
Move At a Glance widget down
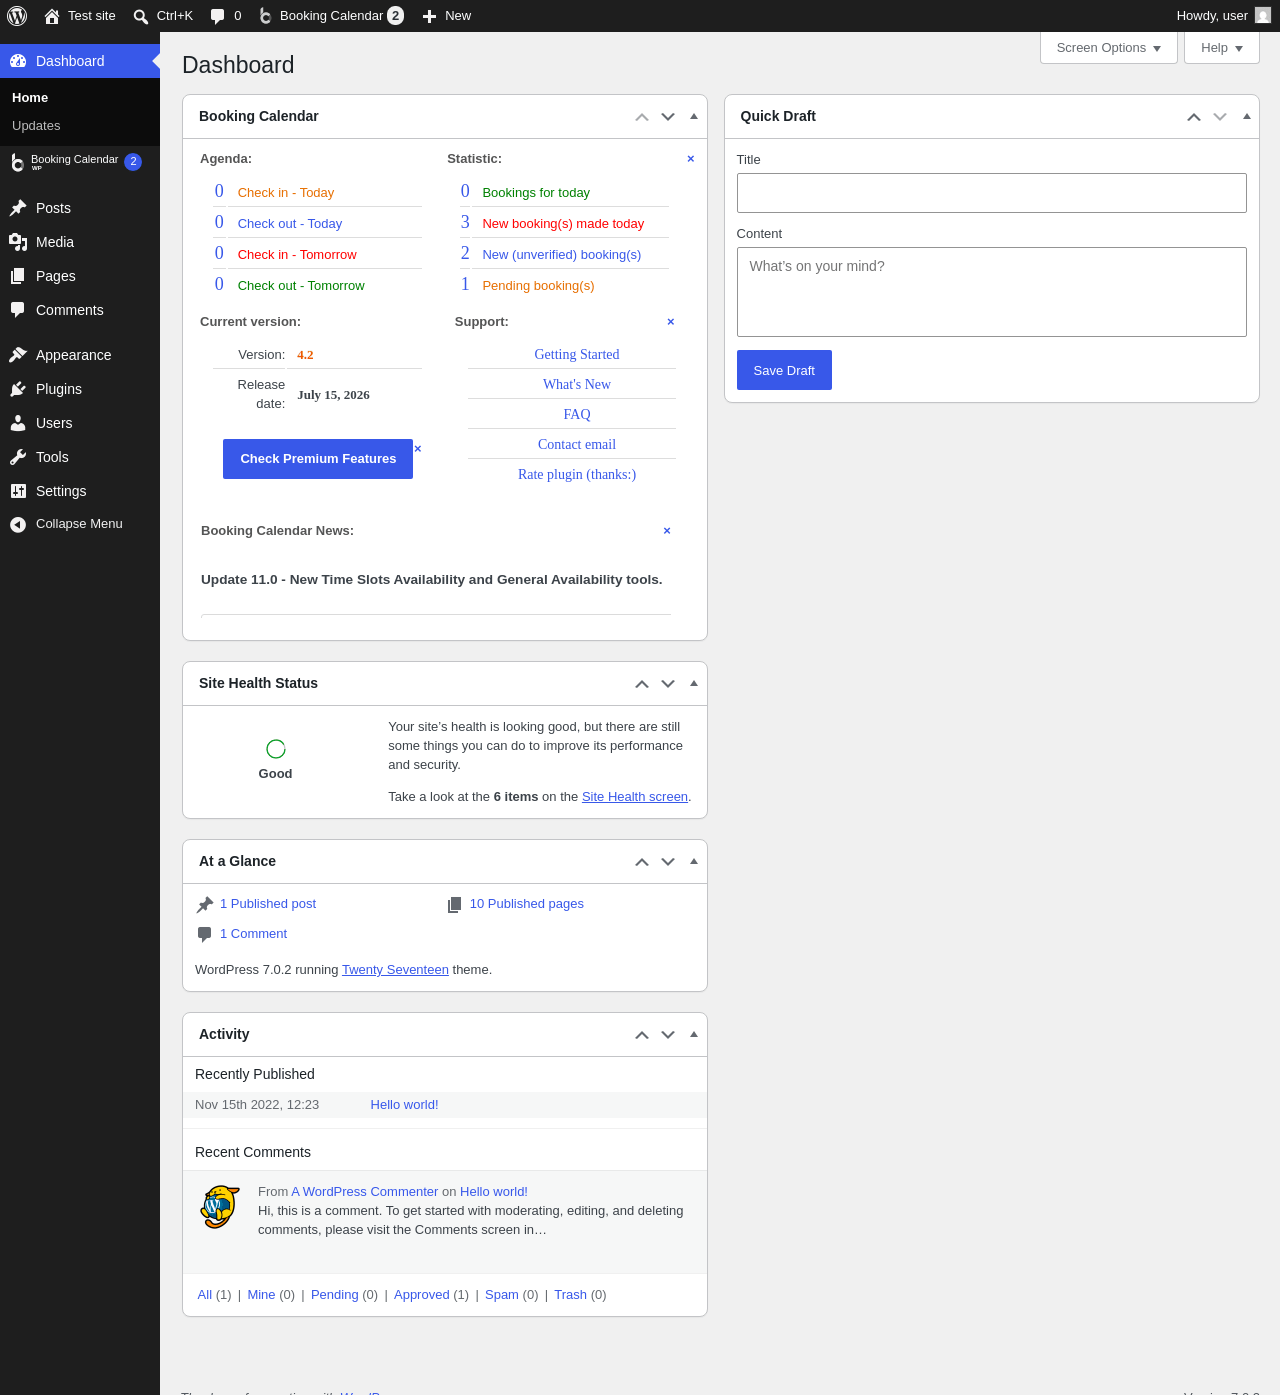coord(668,862)
